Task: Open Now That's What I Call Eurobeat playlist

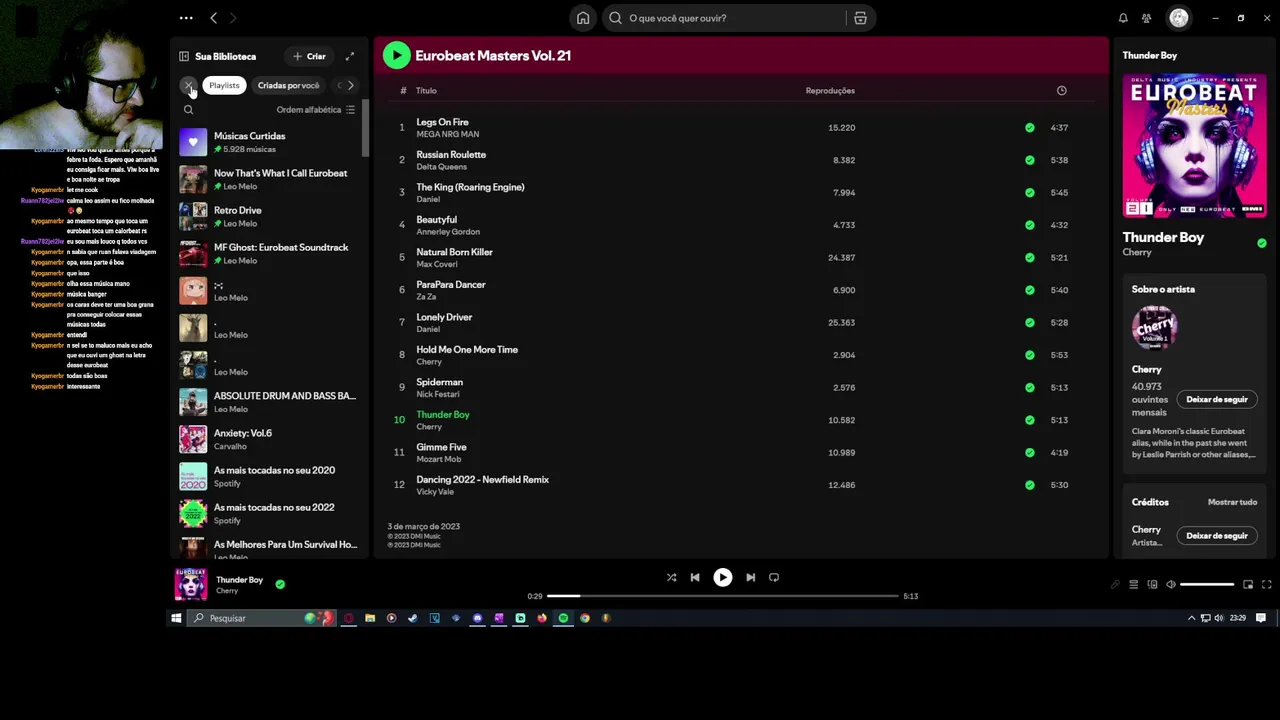Action: [x=268, y=179]
